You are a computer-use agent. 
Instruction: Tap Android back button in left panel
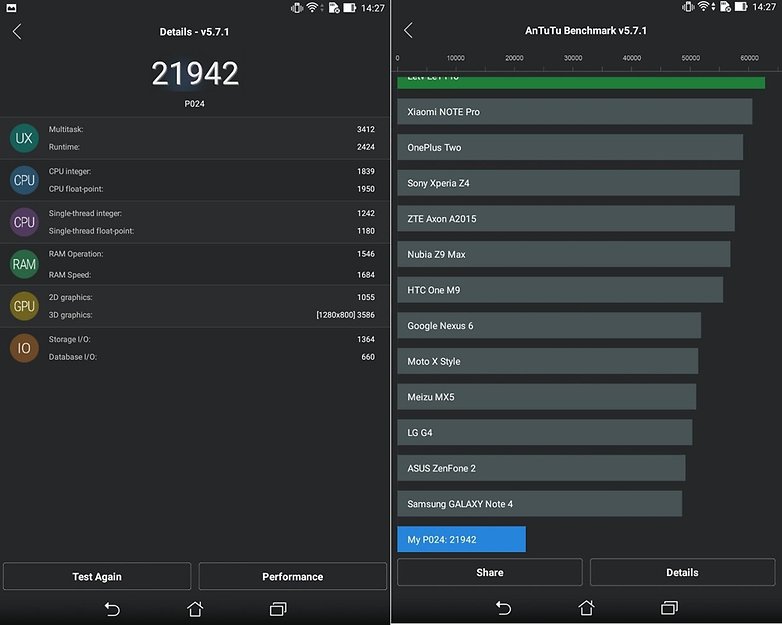(112, 609)
